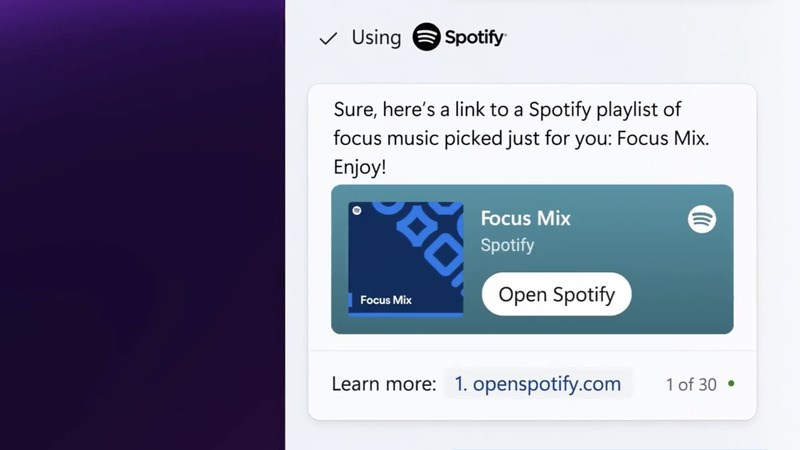
Task: Click the Spotify logo beside "Using"
Action: pos(427,37)
